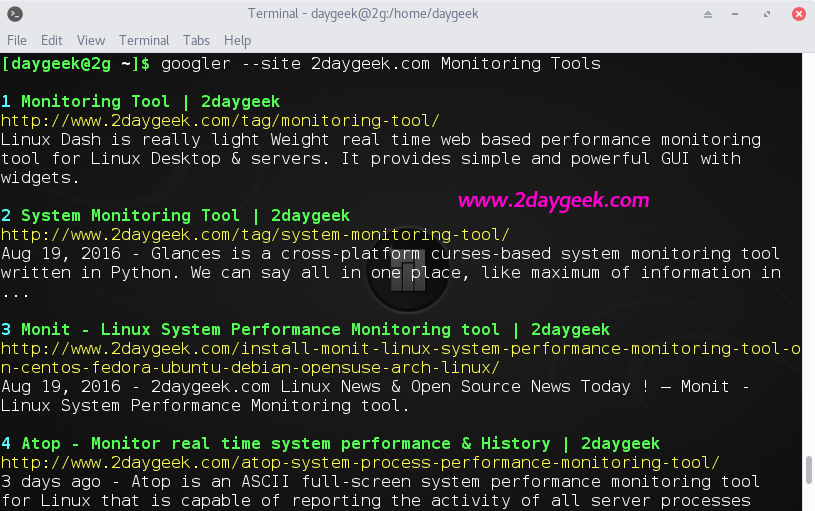Open the View menu
This screenshot has height=511, width=815.
[90, 41]
